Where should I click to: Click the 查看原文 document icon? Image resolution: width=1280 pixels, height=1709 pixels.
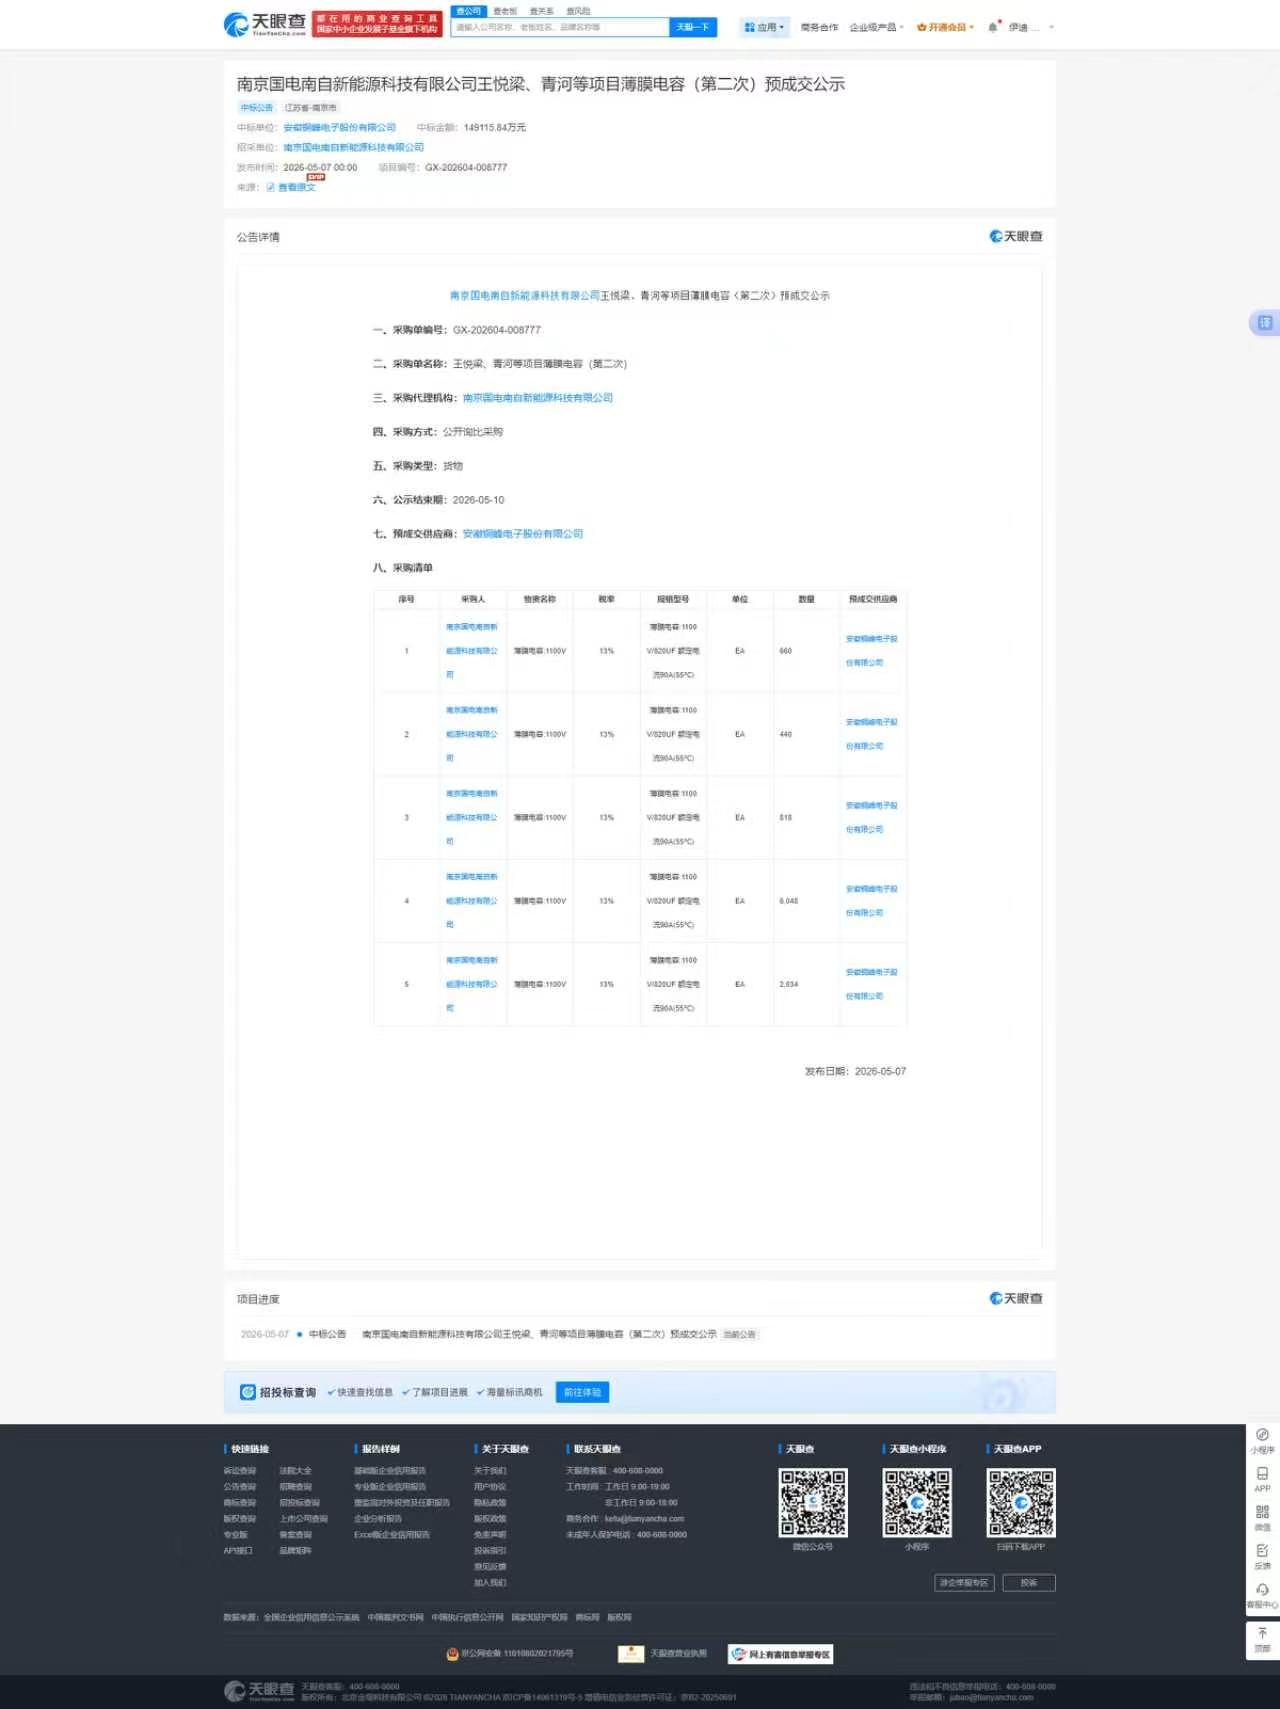click(x=270, y=187)
